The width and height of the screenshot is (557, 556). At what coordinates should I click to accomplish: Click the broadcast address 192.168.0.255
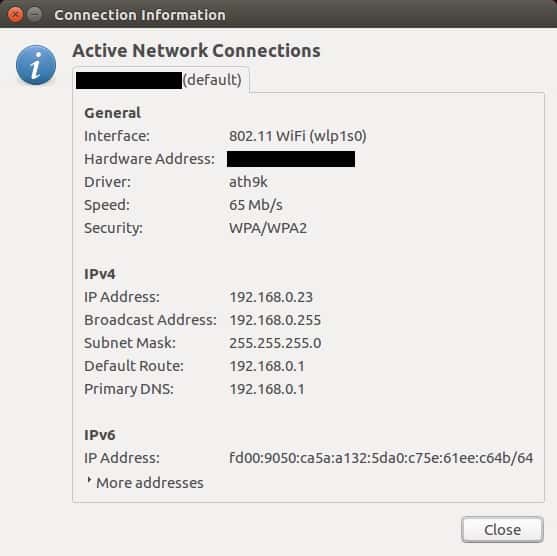(x=275, y=320)
